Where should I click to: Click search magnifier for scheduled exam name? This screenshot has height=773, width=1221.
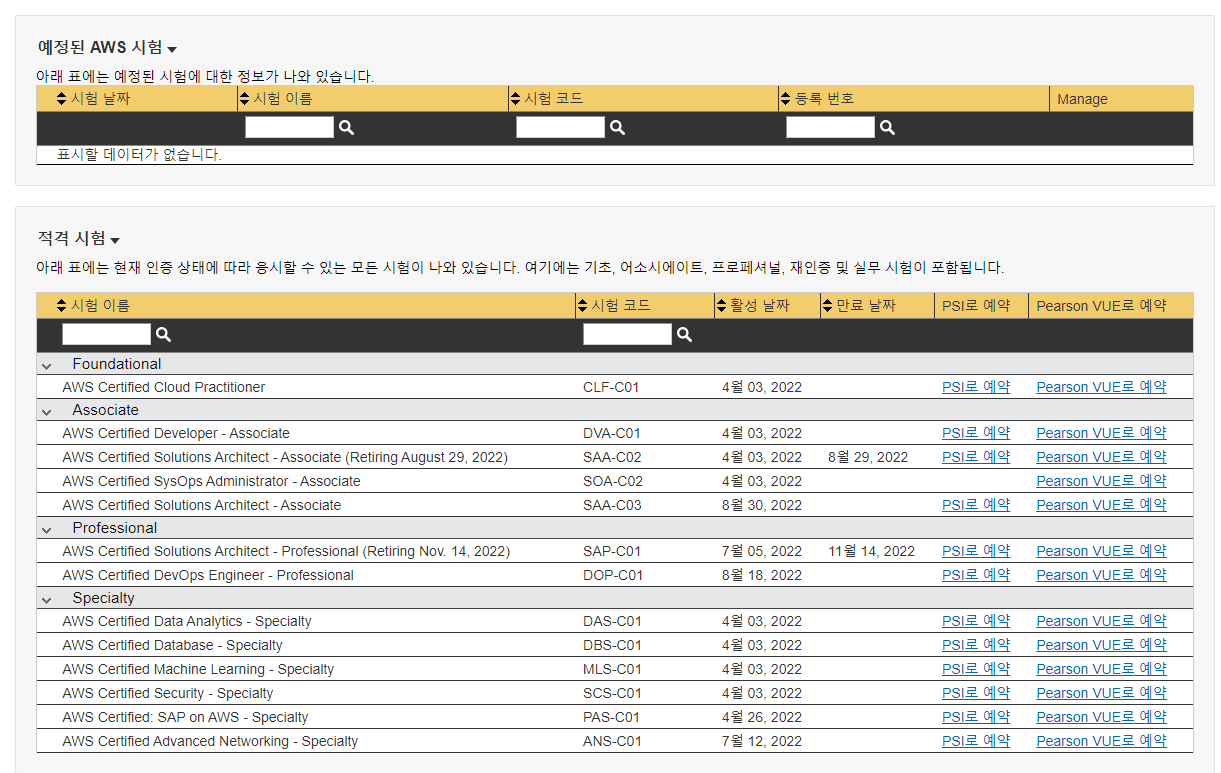(346, 128)
